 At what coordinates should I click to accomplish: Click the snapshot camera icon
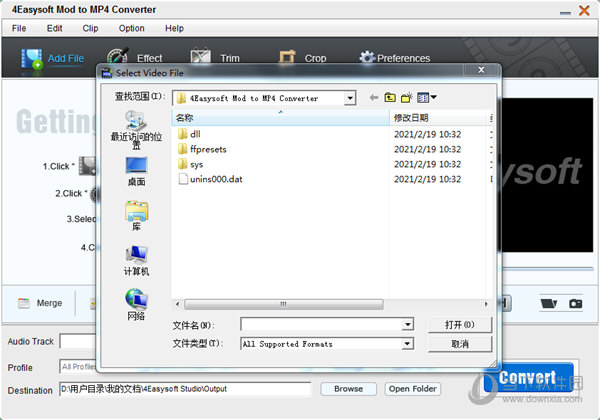[x=575, y=303]
